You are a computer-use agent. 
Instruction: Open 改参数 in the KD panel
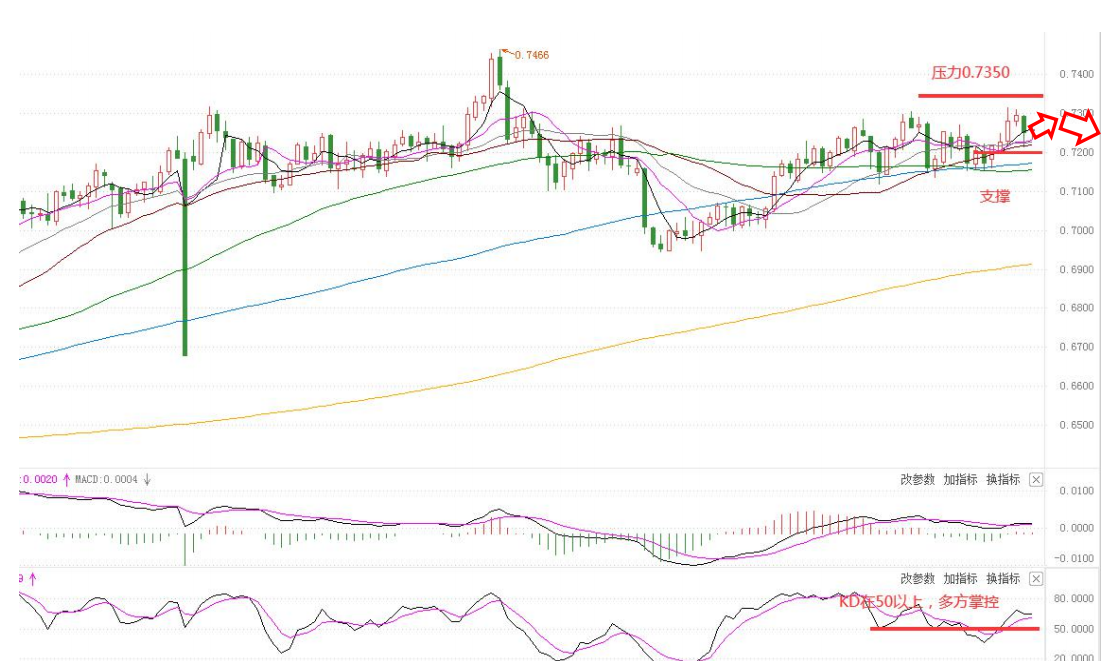pos(917,579)
